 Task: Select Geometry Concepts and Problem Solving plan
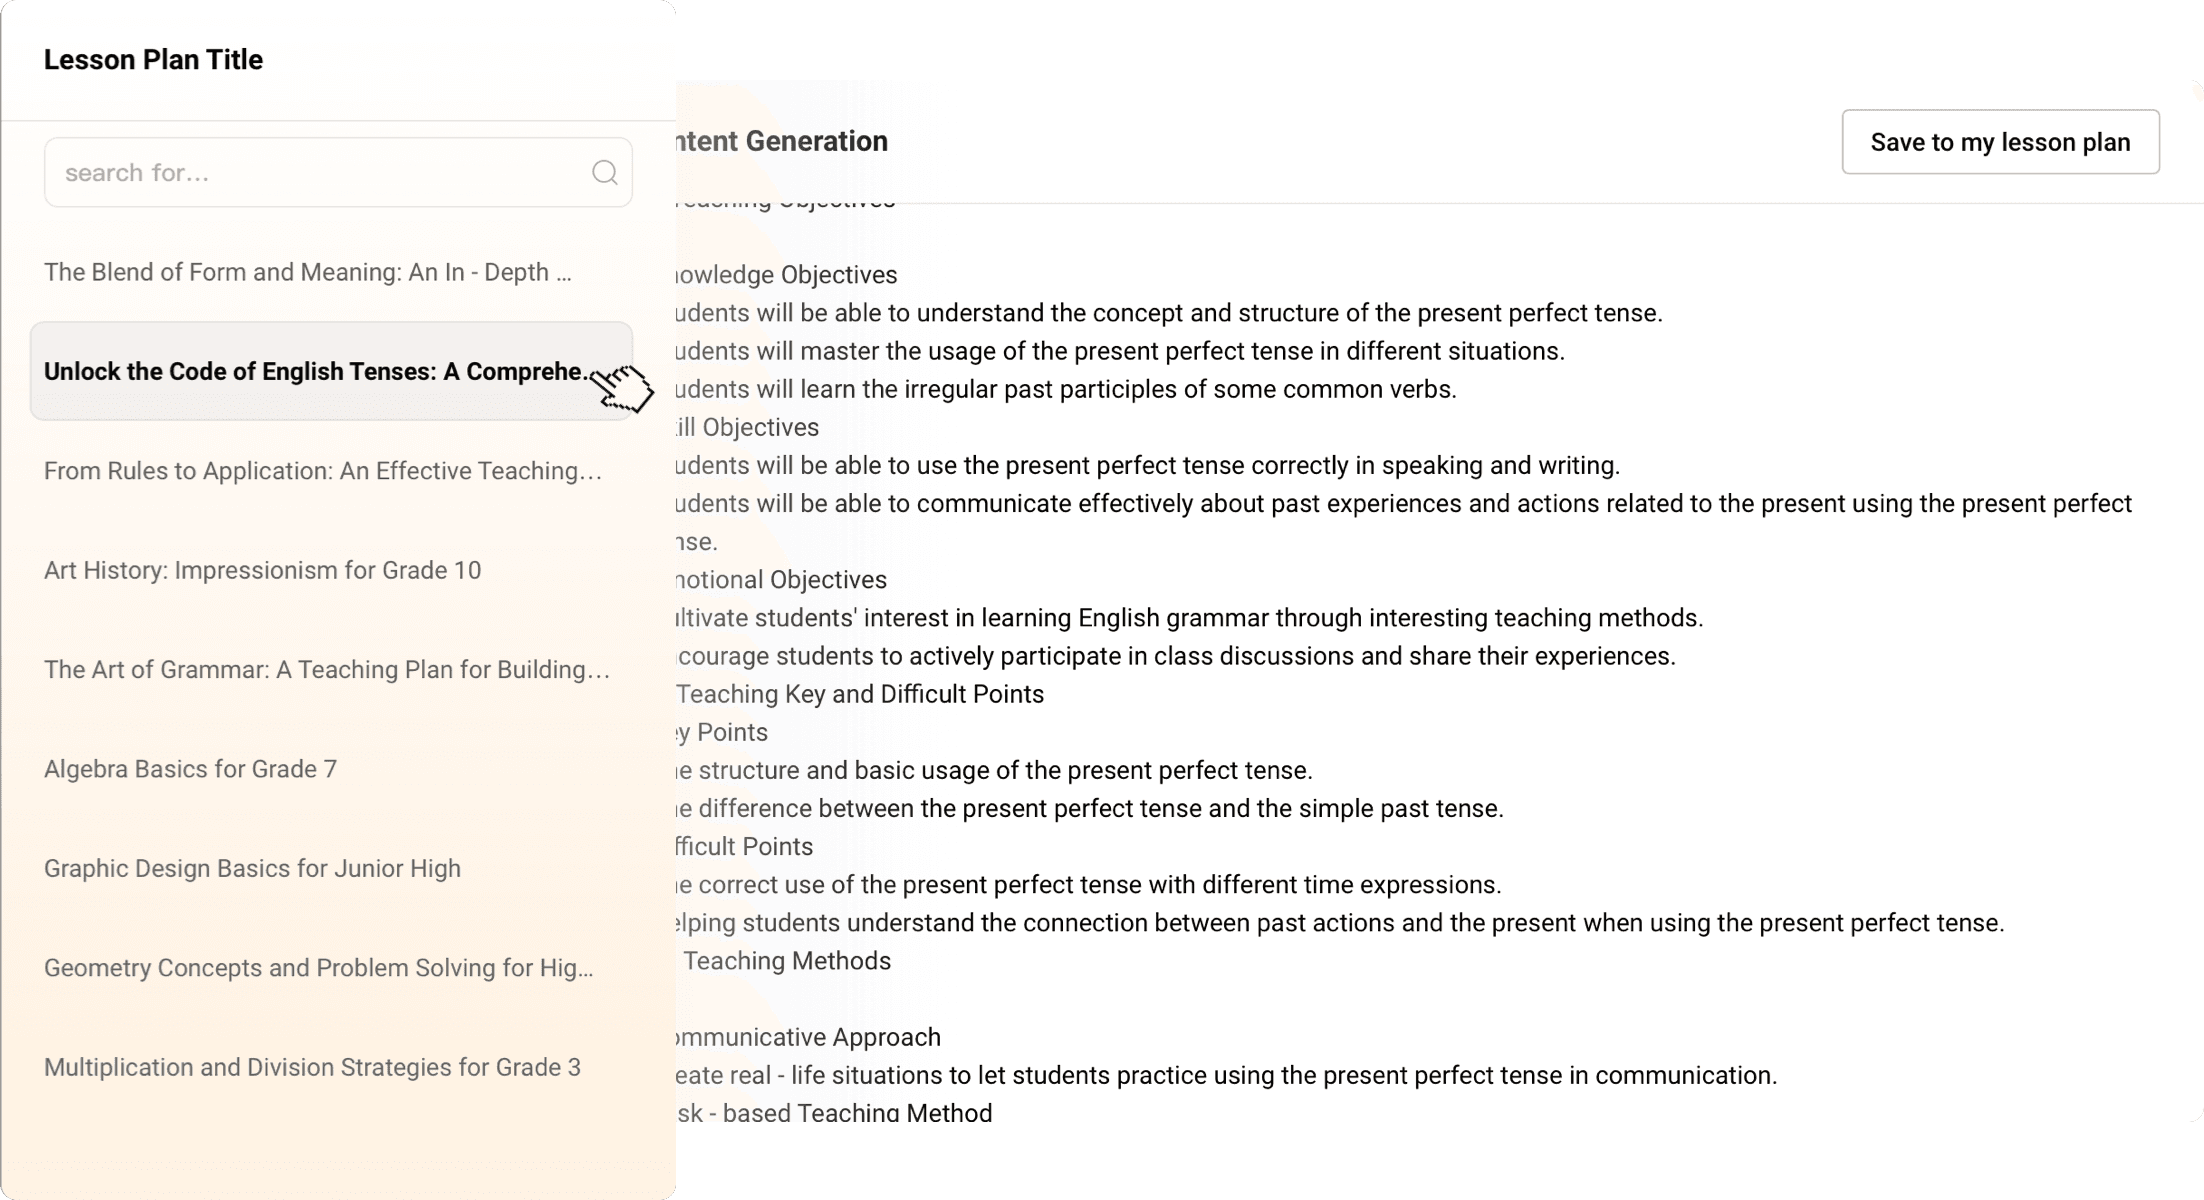[x=318, y=968]
